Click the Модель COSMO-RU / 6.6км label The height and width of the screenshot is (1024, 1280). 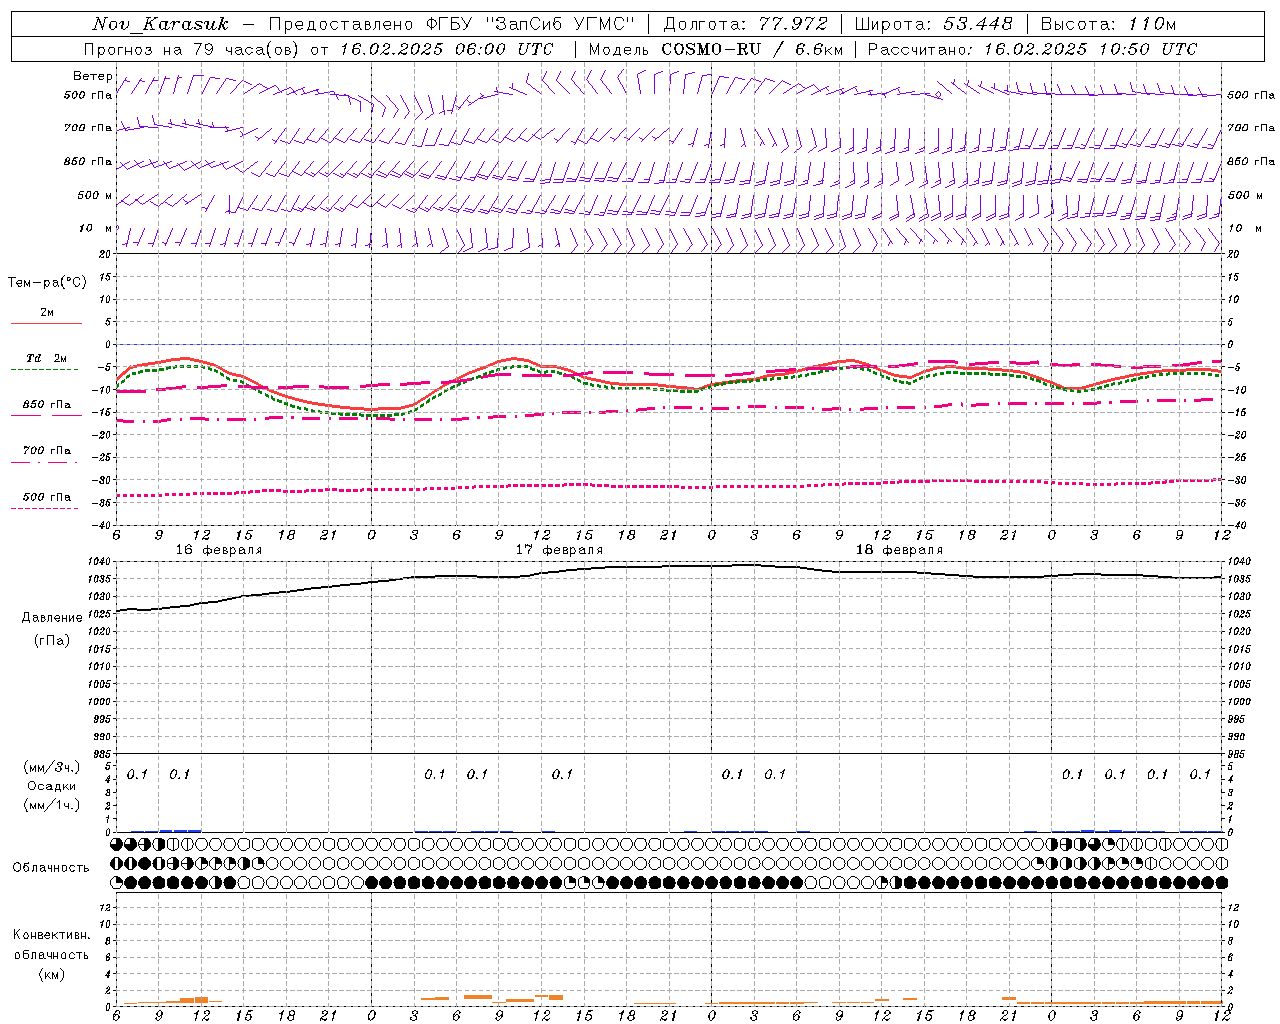(x=715, y=49)
